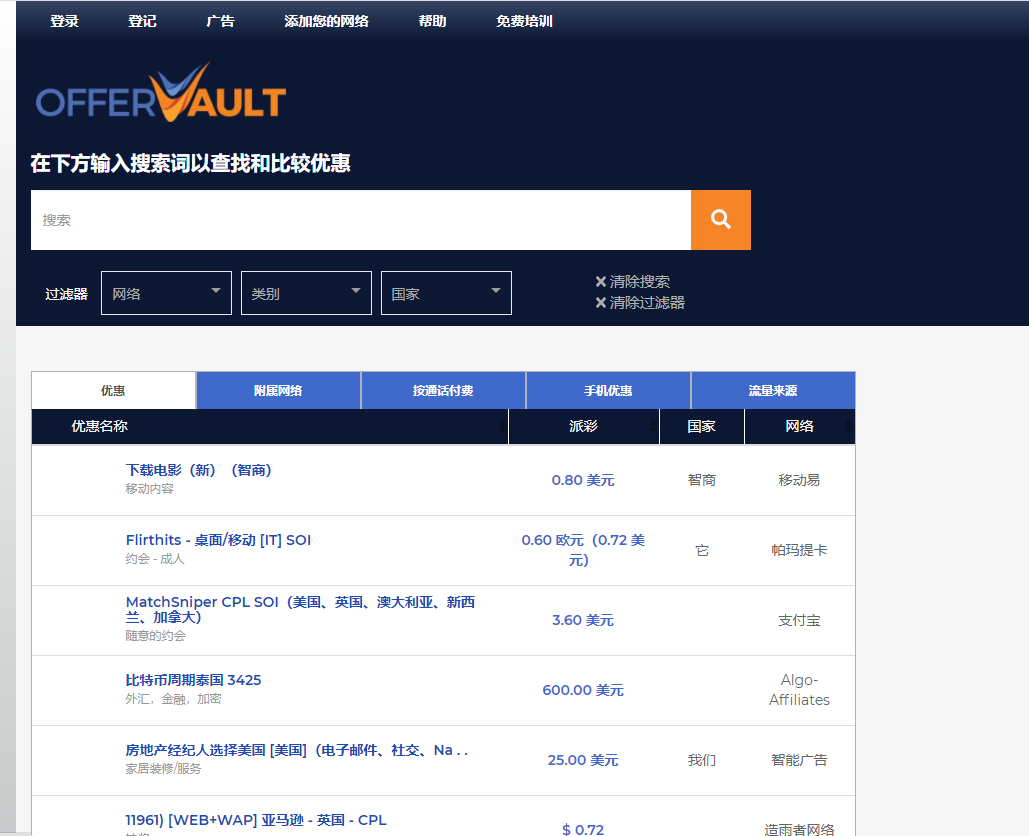1029x836 pixels.
Task: Select the 按通话付费 tab
Action: pos(443,391)
